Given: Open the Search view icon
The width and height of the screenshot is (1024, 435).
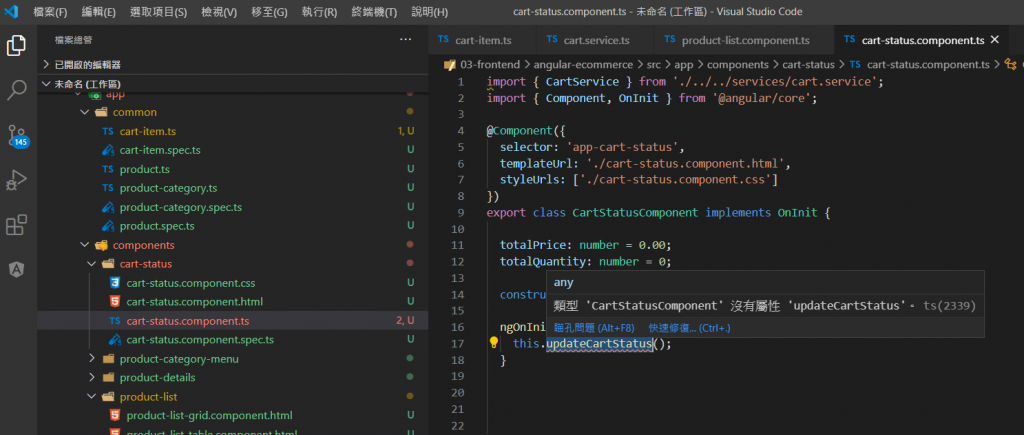Looking at the screenshot, I should point(16,90).
